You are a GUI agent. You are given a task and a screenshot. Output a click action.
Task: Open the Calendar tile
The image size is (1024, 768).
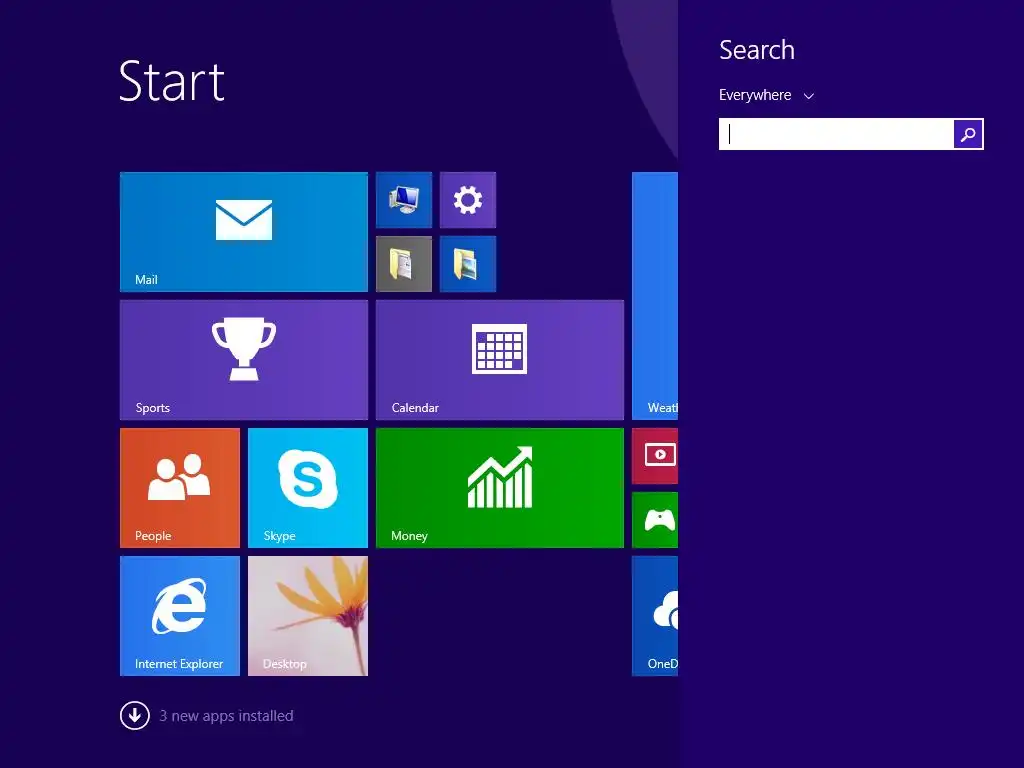click(x=500, y=360)
